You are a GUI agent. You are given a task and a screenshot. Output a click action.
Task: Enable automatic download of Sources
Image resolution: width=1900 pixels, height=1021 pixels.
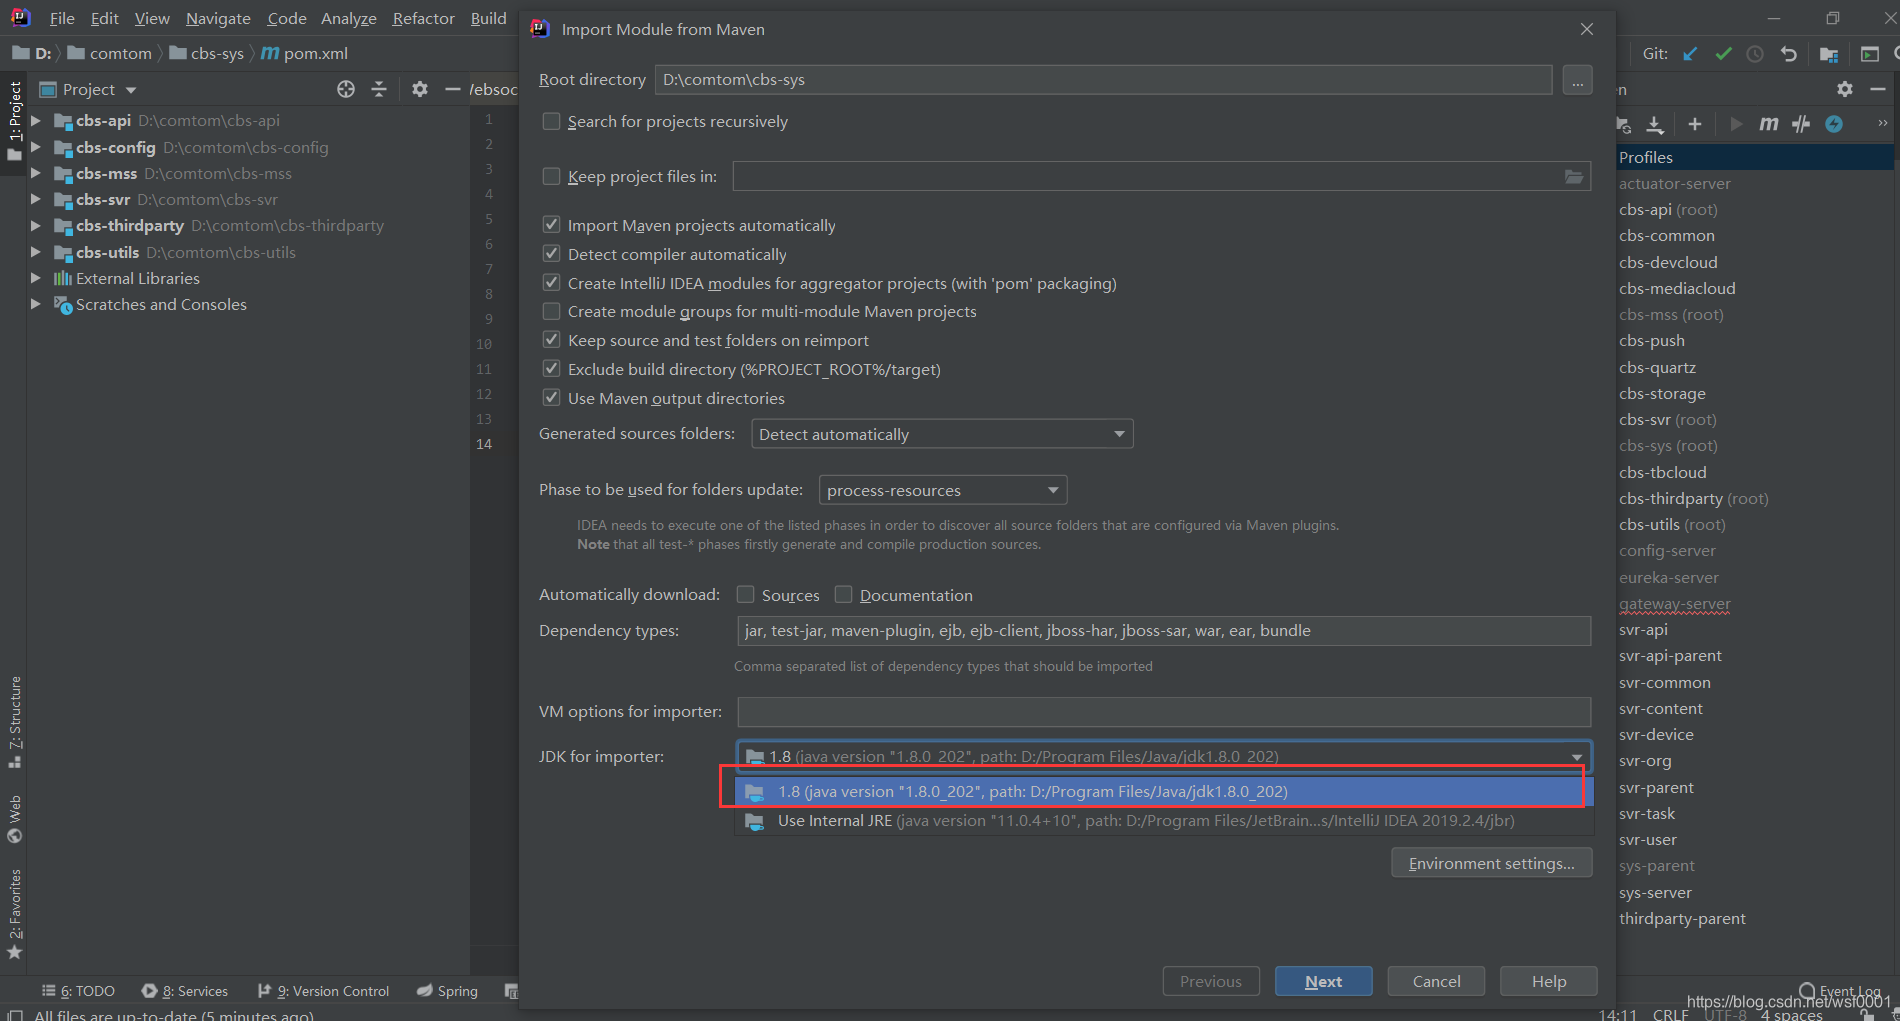click(x=745, y=595)
